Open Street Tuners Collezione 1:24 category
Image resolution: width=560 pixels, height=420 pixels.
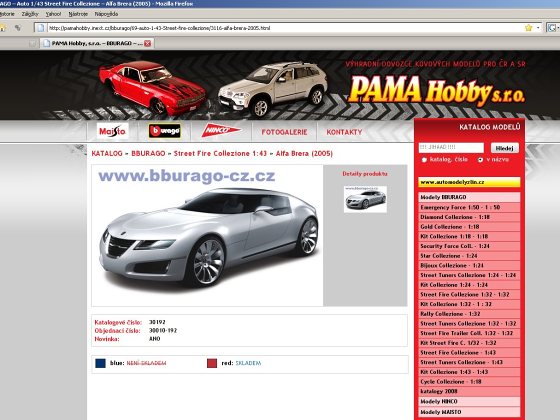pyautogui.click(x=469, y=275)
